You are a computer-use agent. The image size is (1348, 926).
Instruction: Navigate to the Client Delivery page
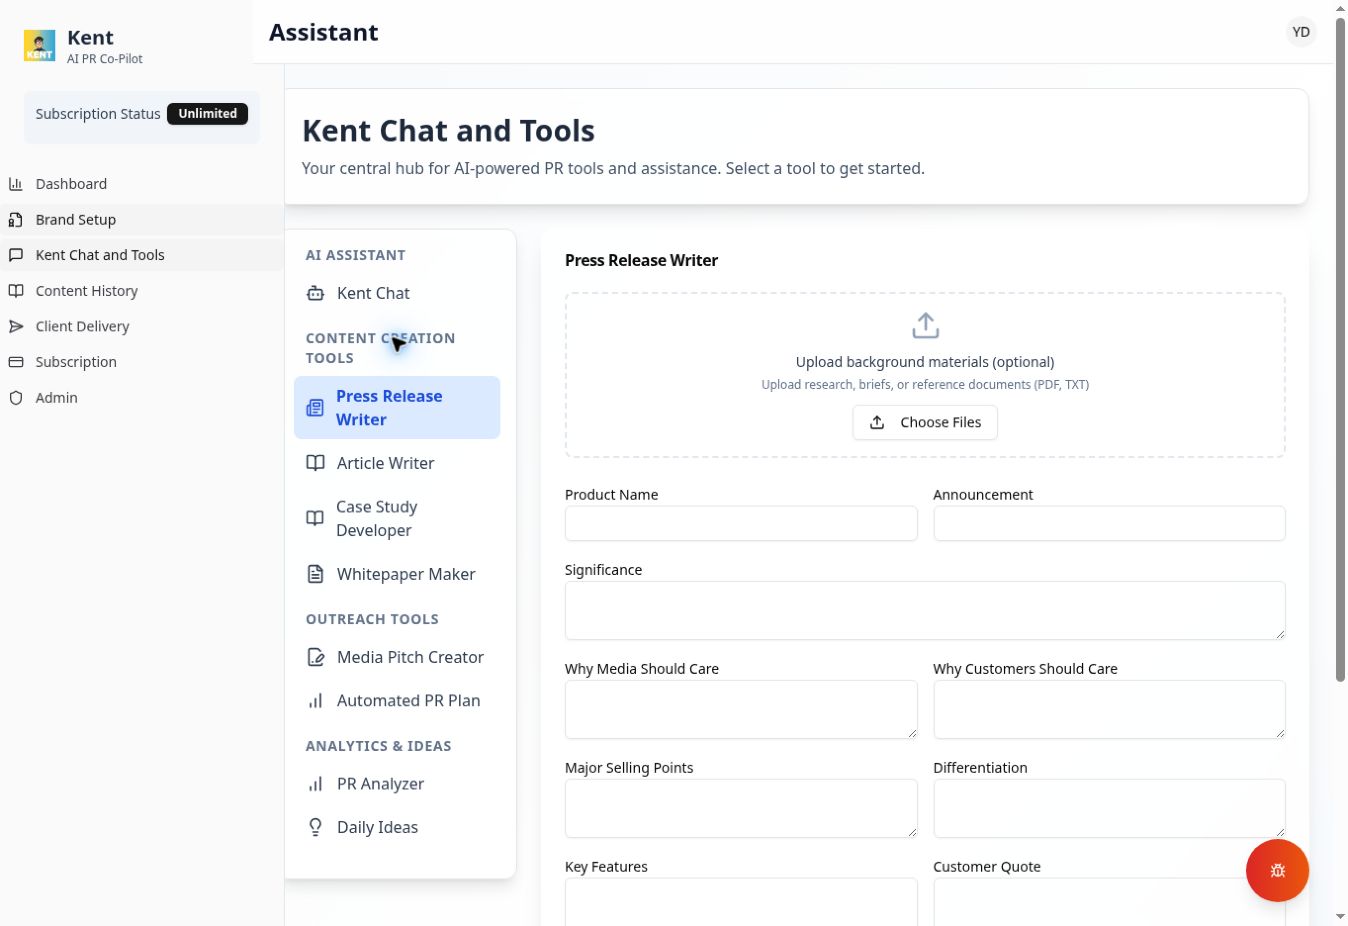142,327
